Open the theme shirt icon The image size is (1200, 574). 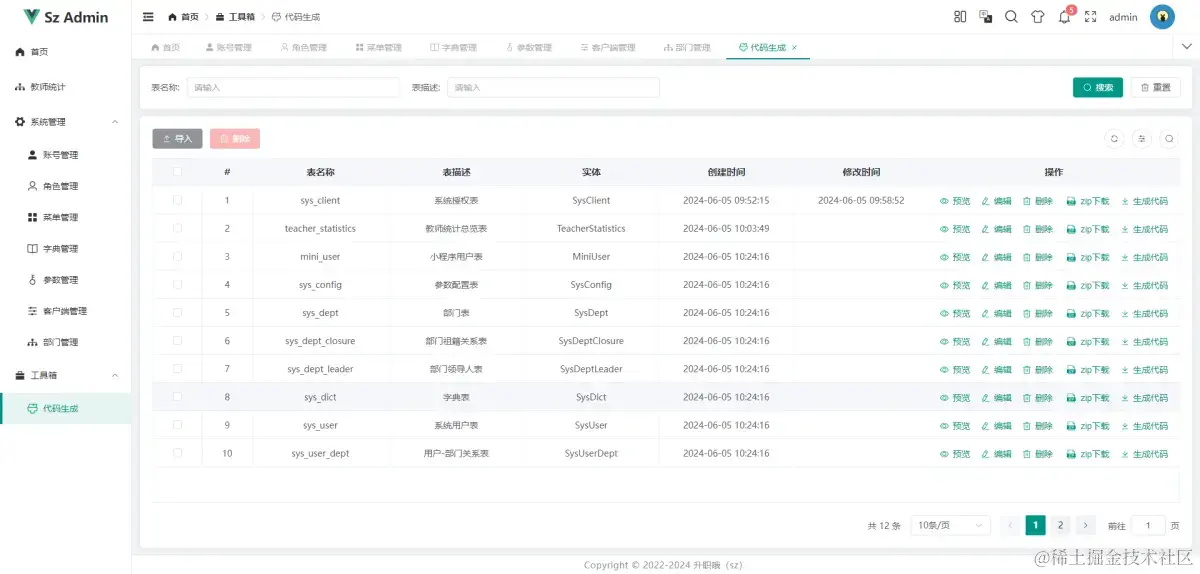[1037, 17]
